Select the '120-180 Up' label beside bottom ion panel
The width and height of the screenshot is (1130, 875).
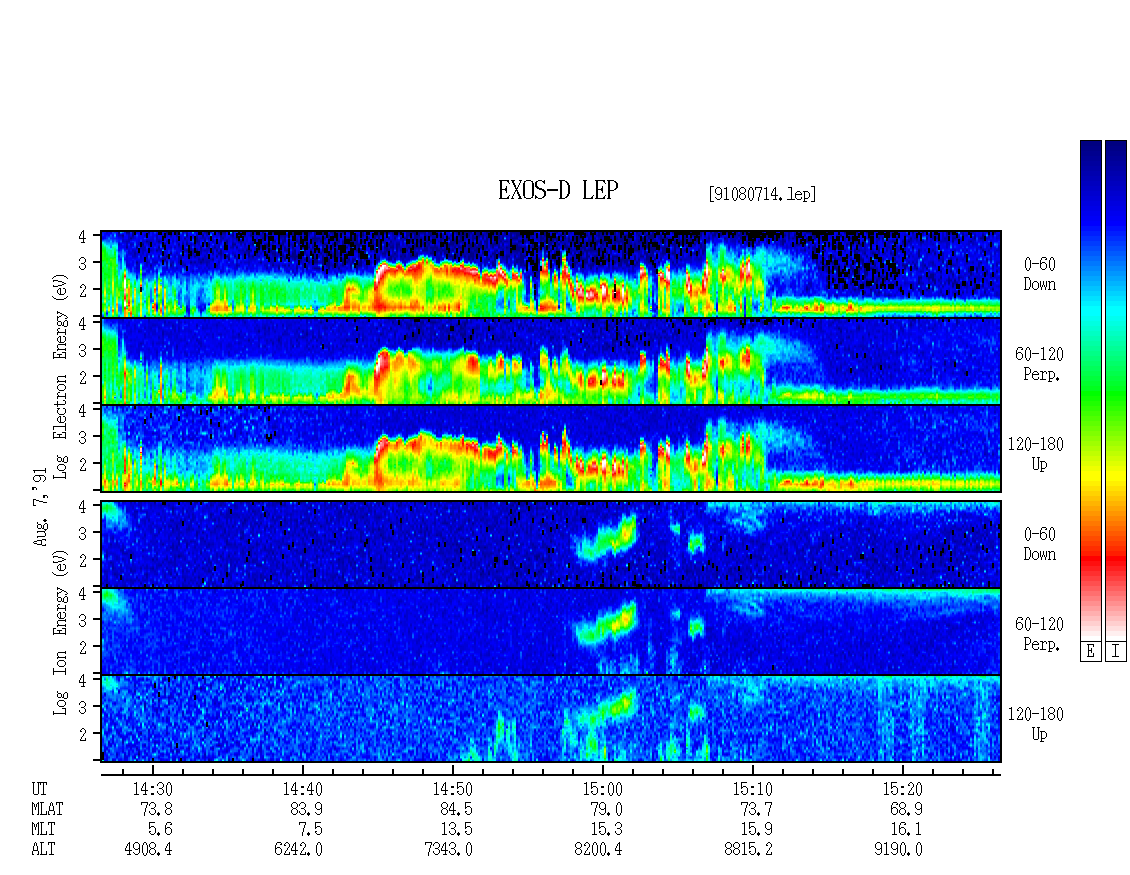(x=1035, y=724)
